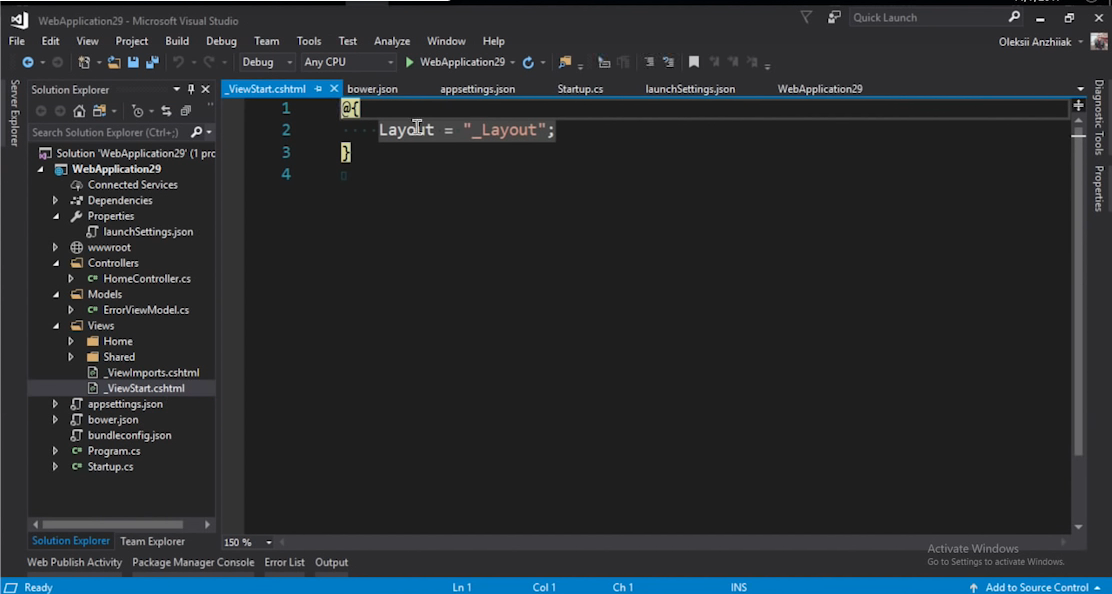Switch to the bower.json tab
Image resolution: width=1112 pixels, height=594 pixels.
click(372, 89)
